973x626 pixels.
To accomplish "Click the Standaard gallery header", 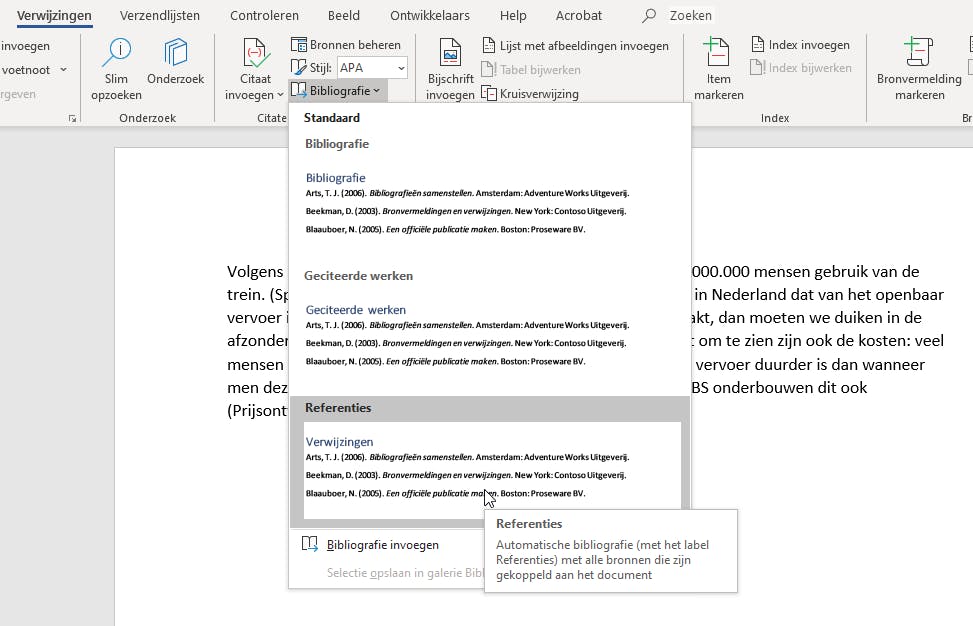I will point(332,118).
